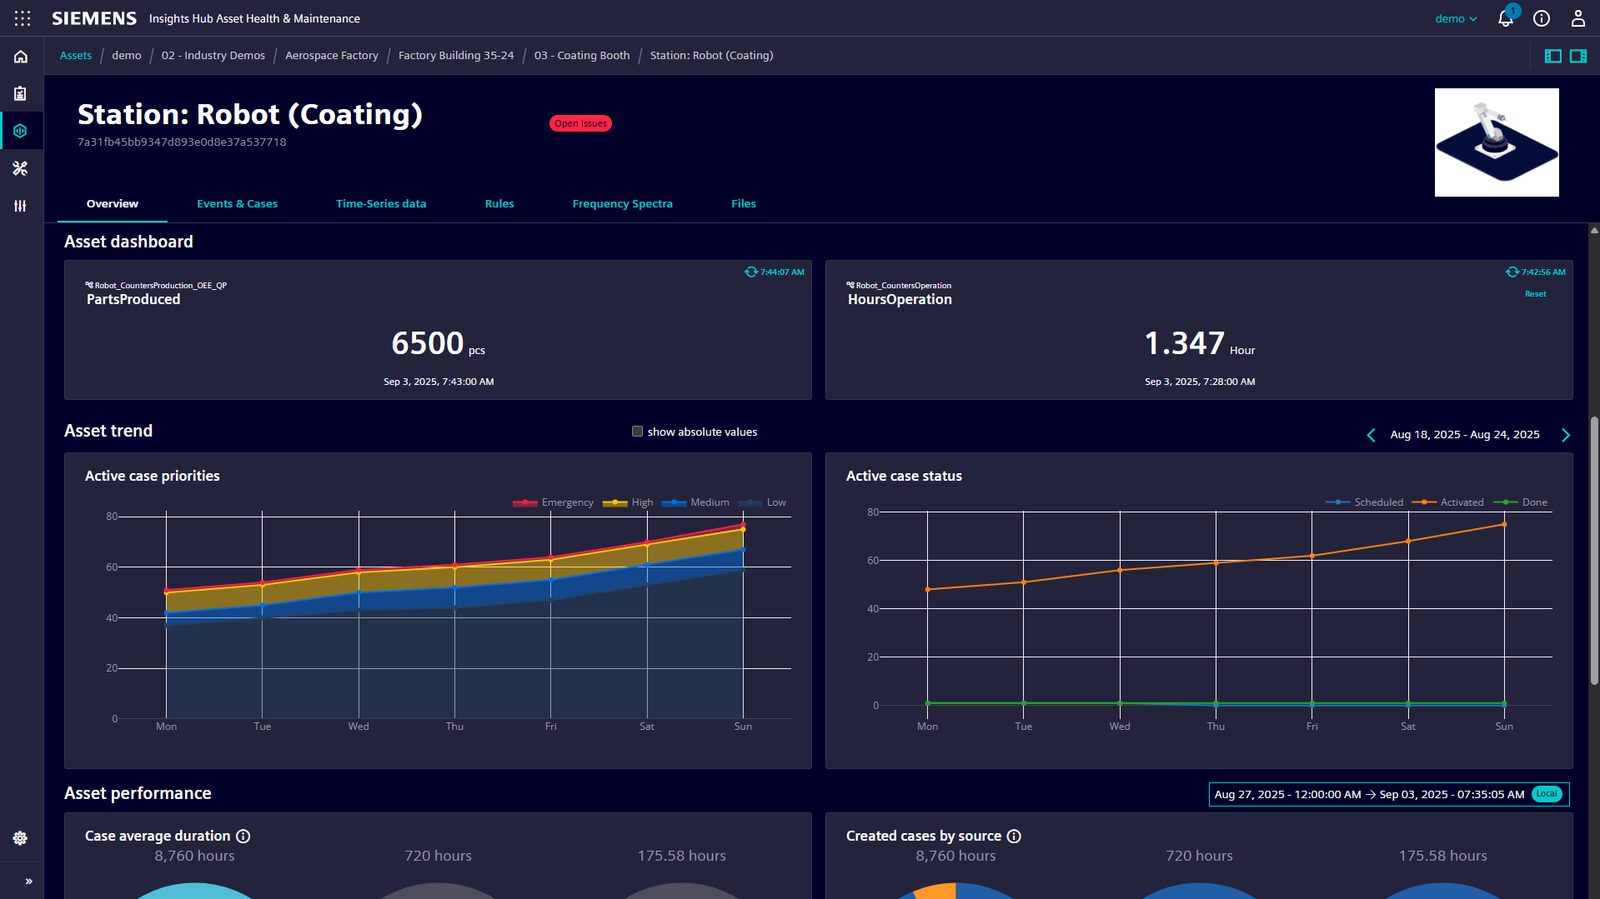The image size is (1600, 899).
Task: Click the Assets breadcrumb link
Action: (x=76, y=56)
